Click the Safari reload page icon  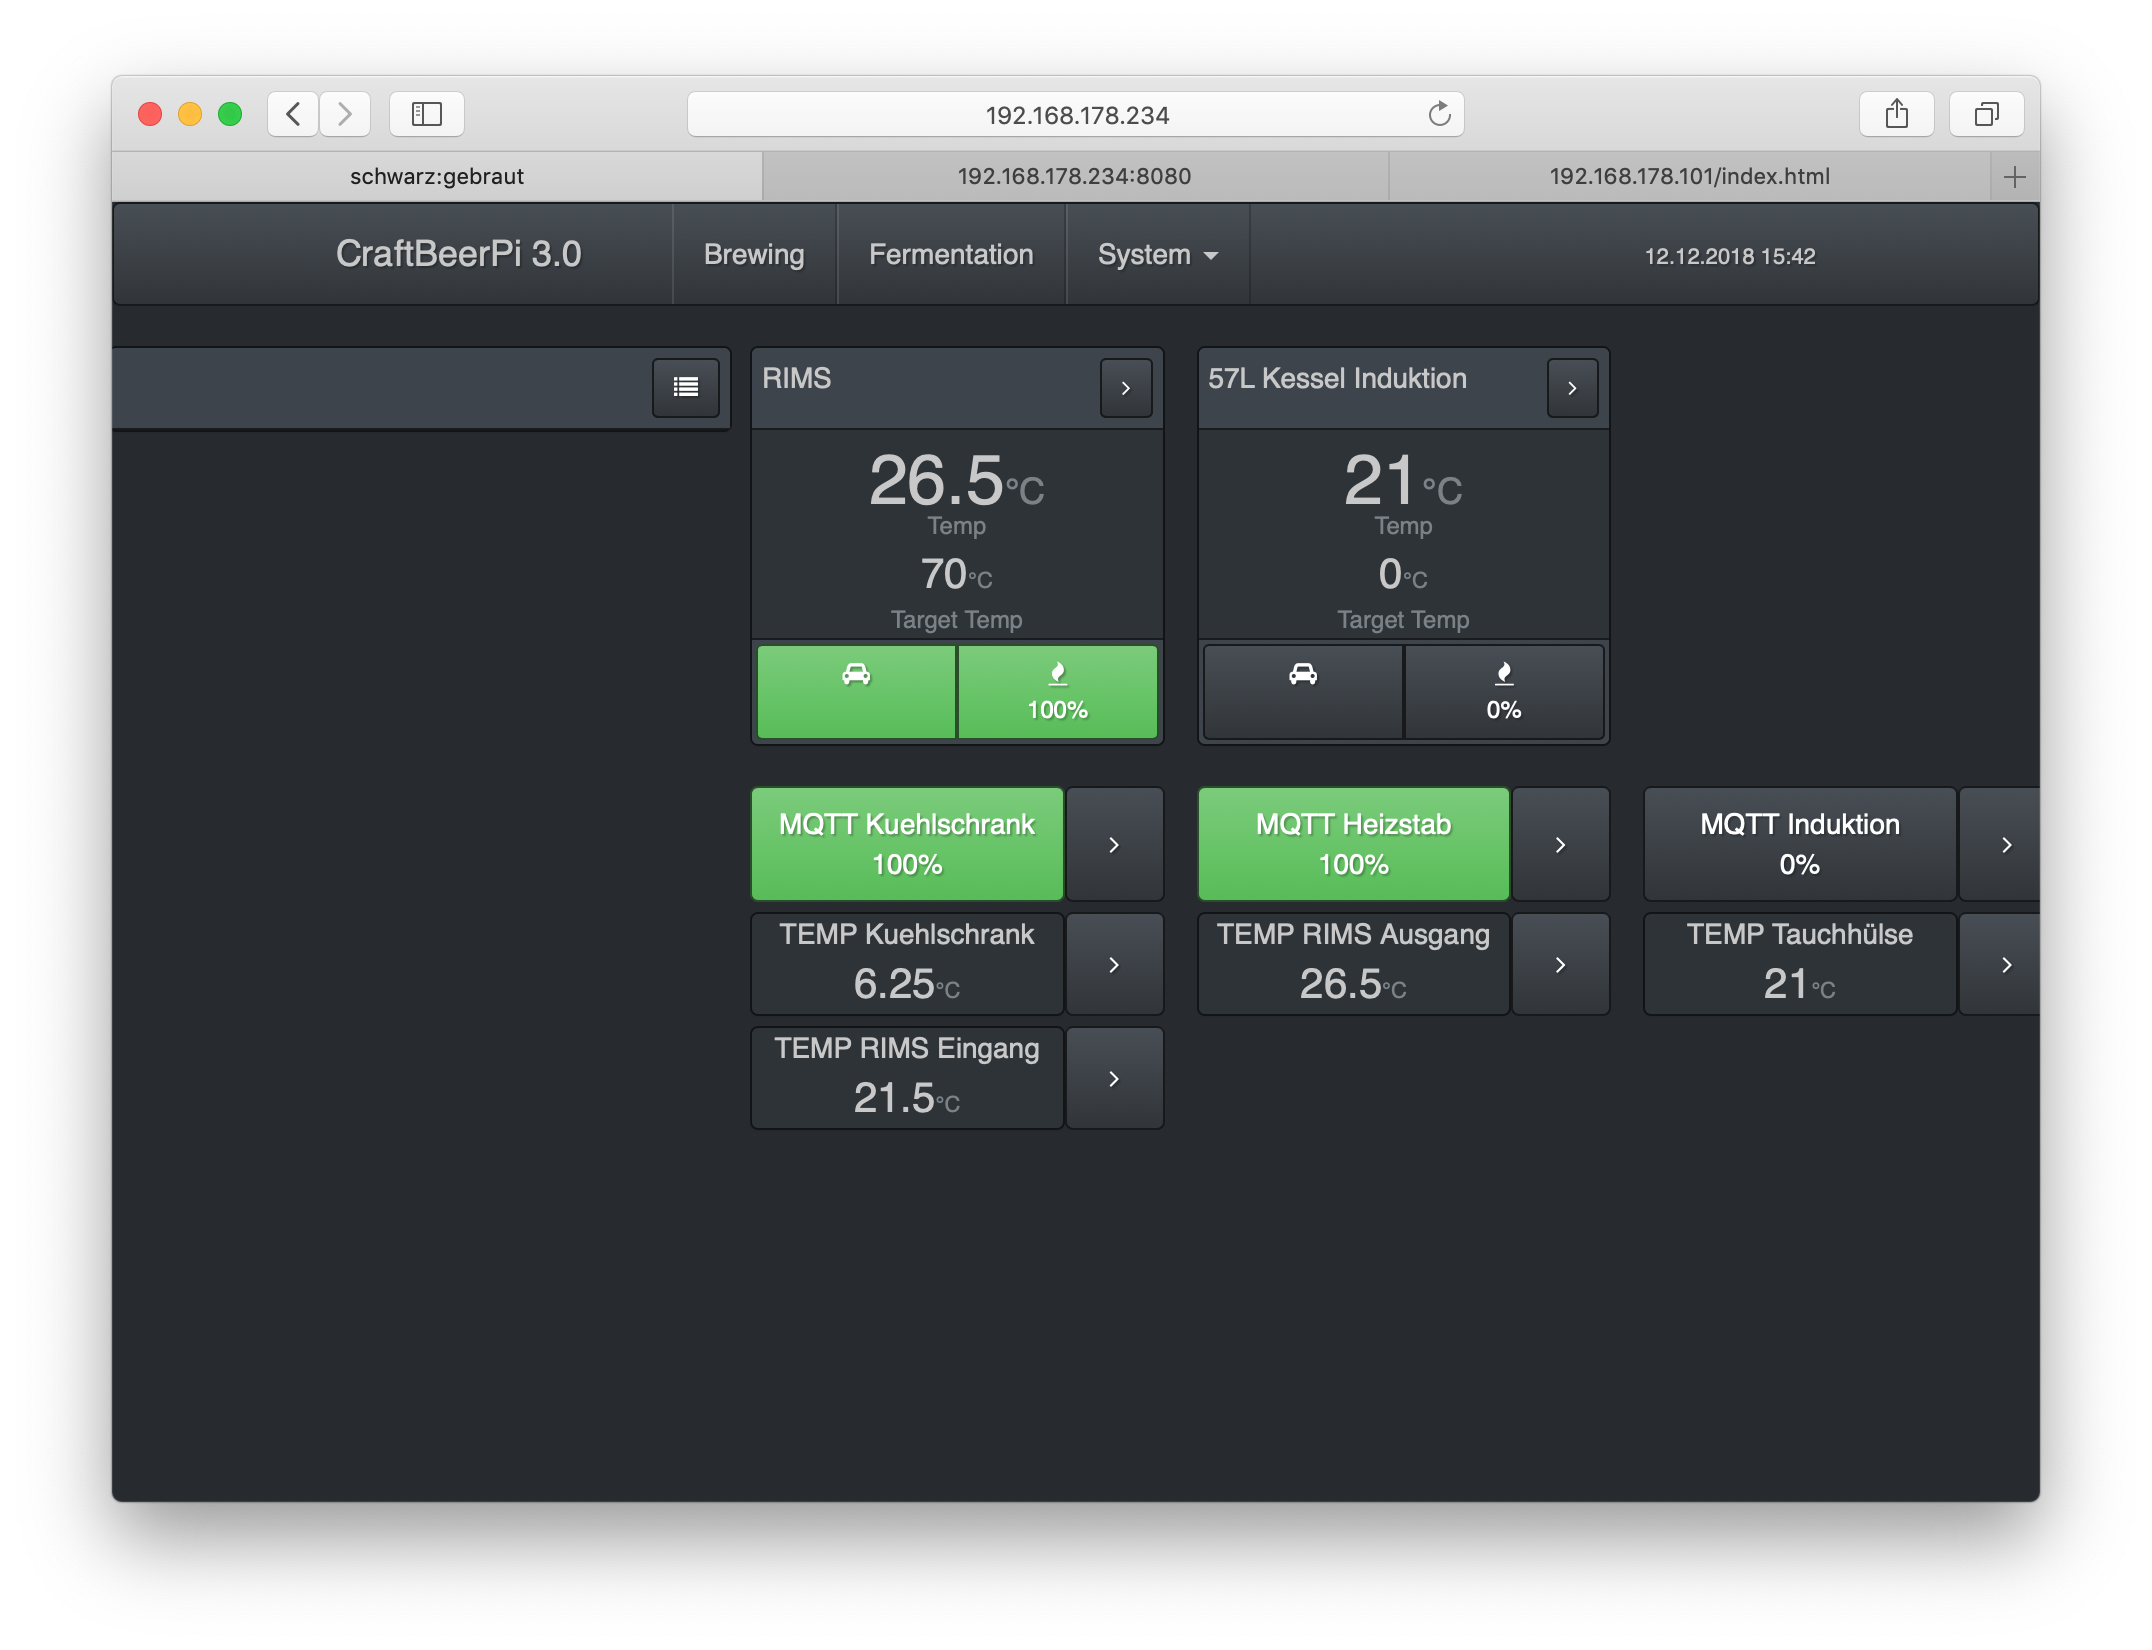coord(1439,115)
